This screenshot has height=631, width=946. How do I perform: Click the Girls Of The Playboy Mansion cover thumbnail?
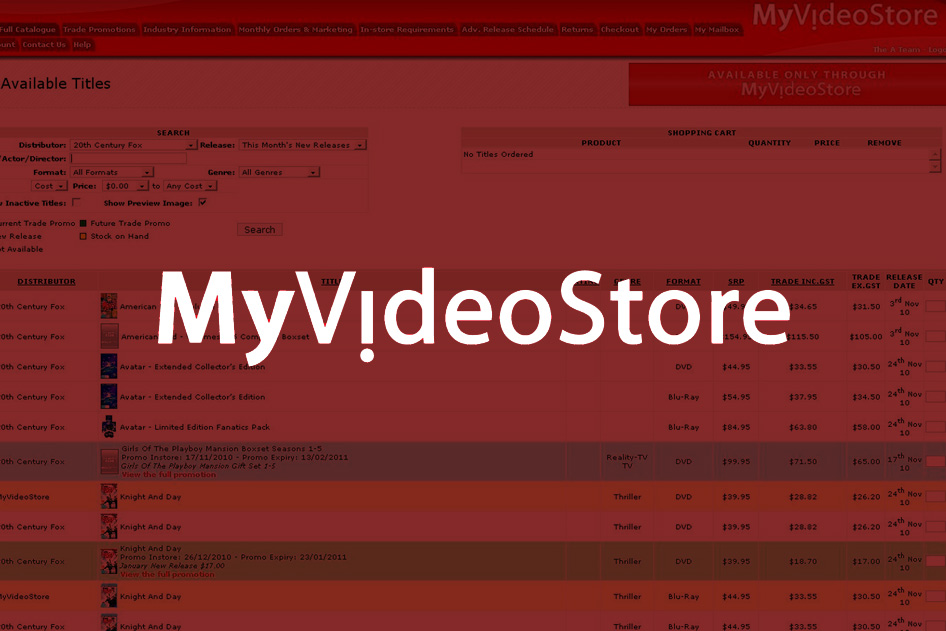[109, 461]
